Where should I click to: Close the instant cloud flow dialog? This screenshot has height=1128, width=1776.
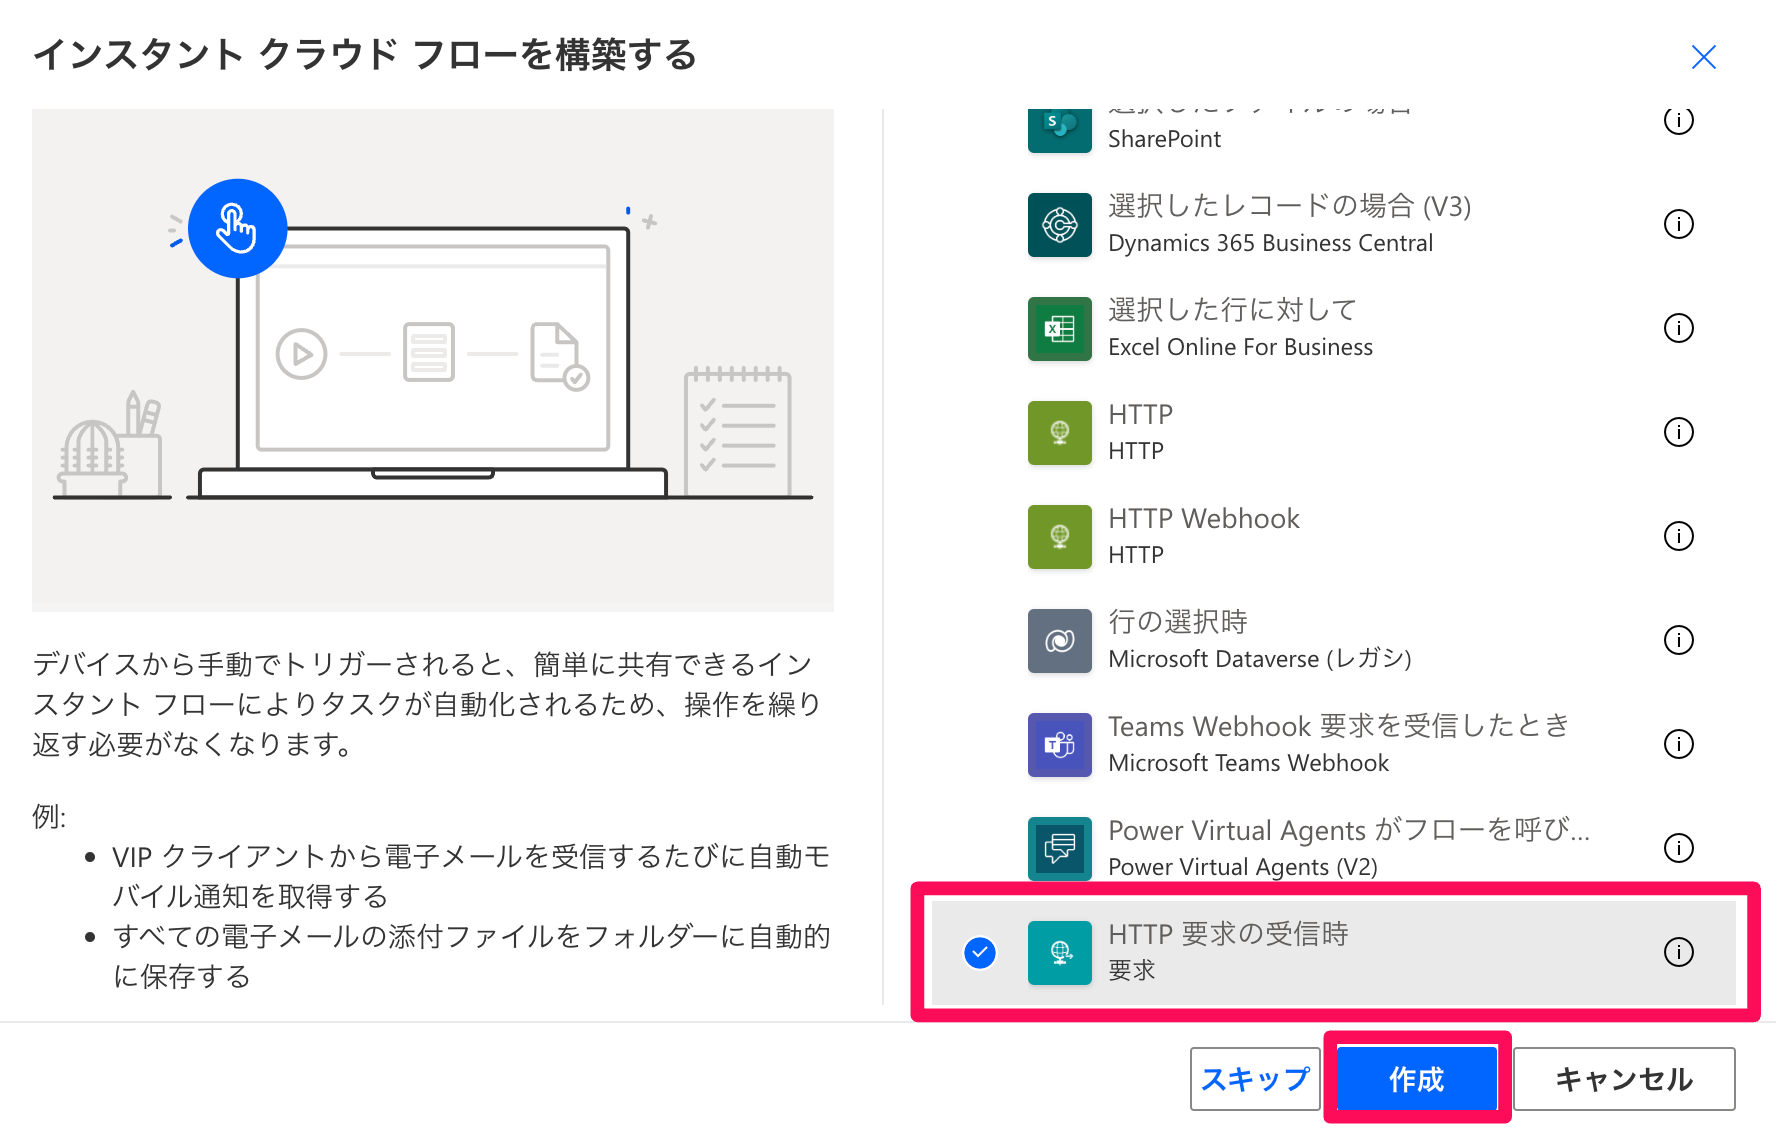coord(1703,57)
